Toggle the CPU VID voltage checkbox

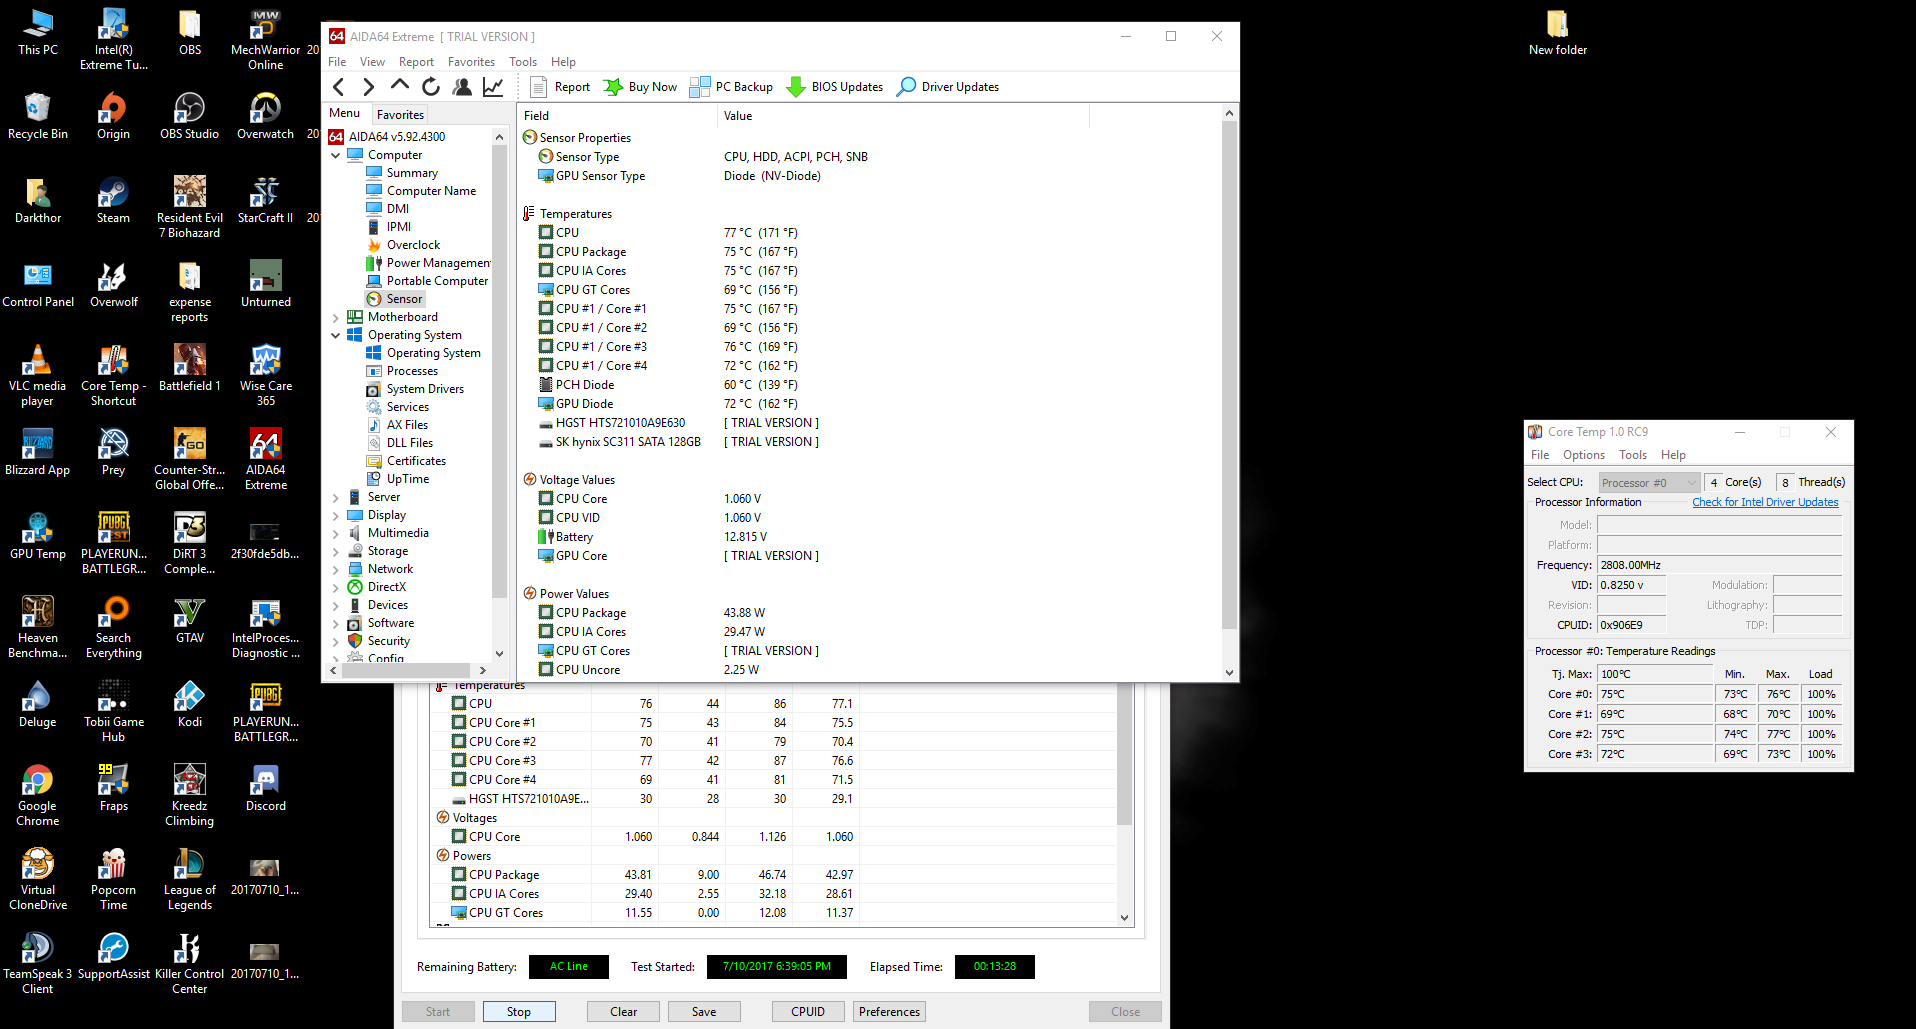[x=546, y=517]
